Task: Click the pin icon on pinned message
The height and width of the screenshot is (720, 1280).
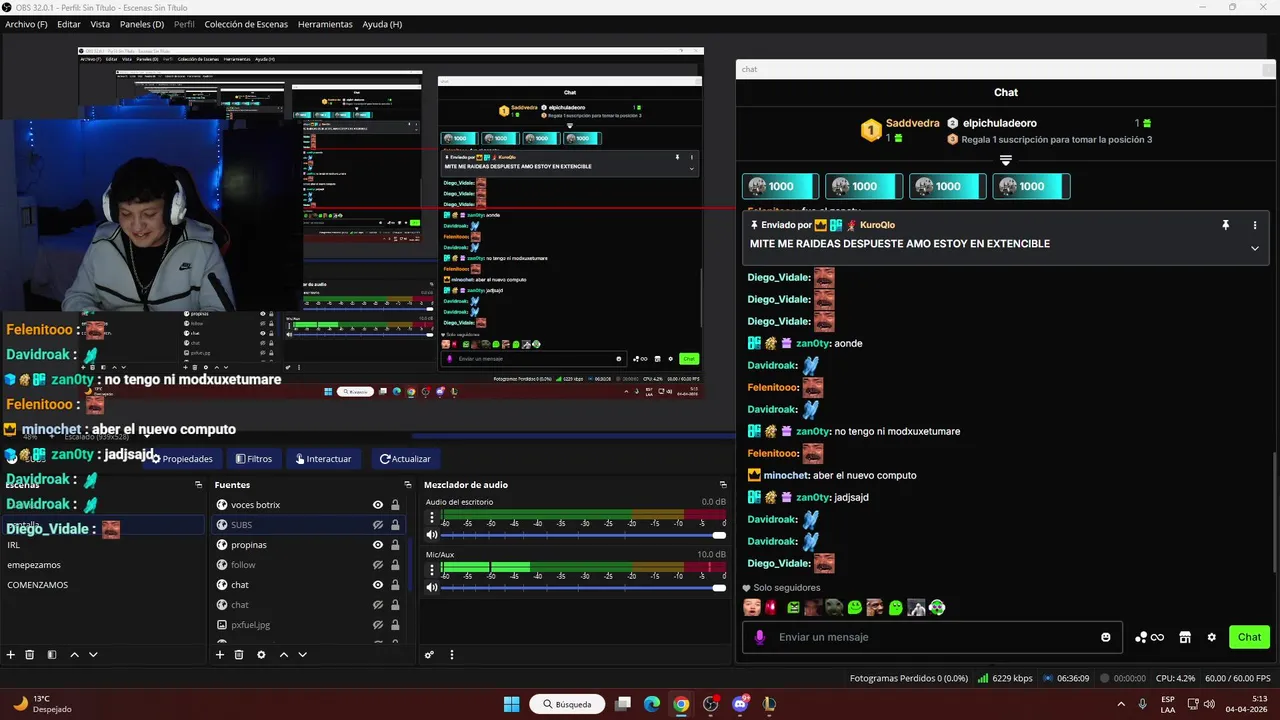Action: (x=1225, y=225)
